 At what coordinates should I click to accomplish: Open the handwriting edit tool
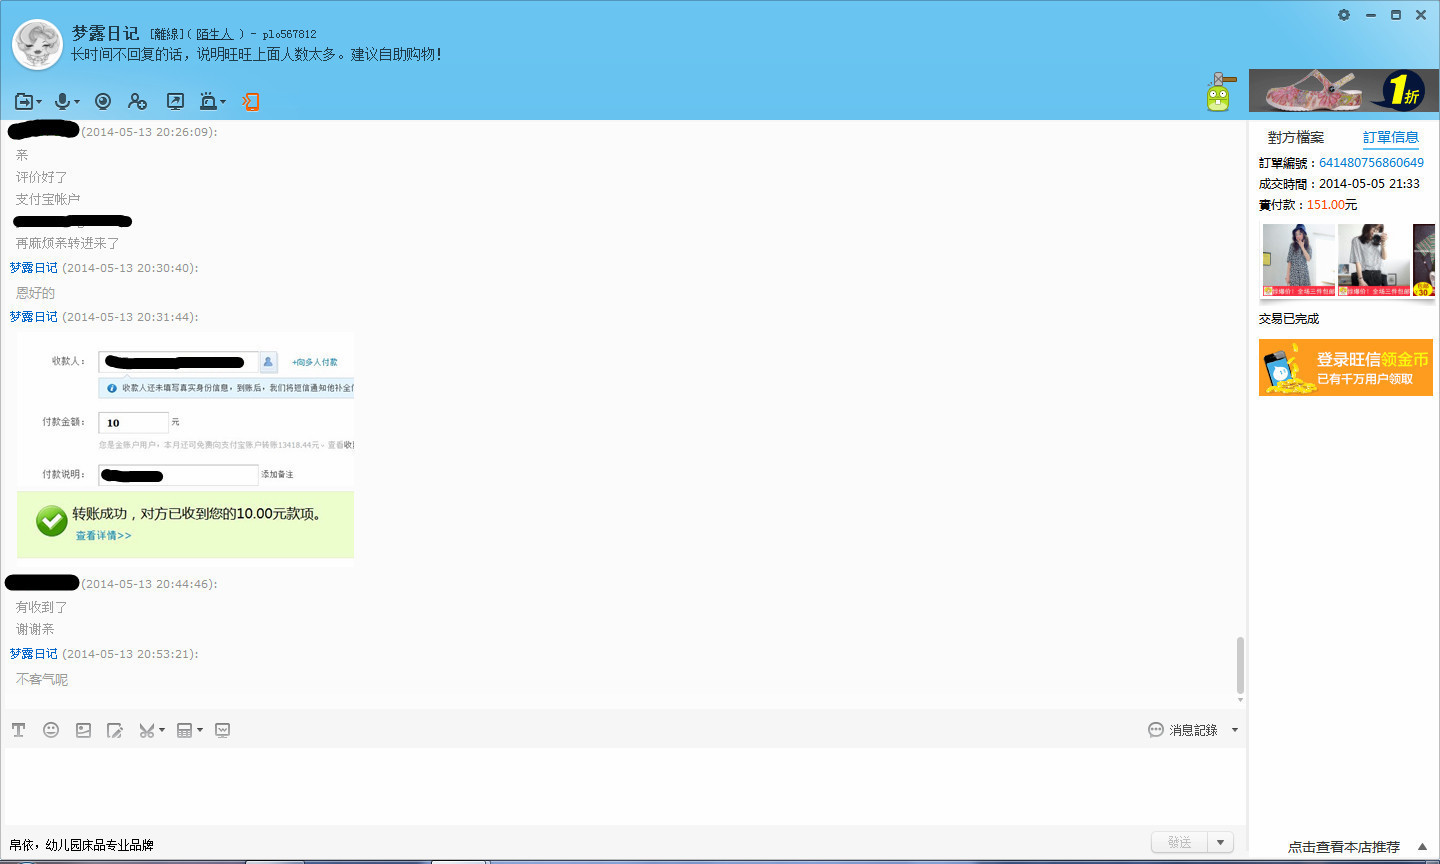tap(115, 730)
